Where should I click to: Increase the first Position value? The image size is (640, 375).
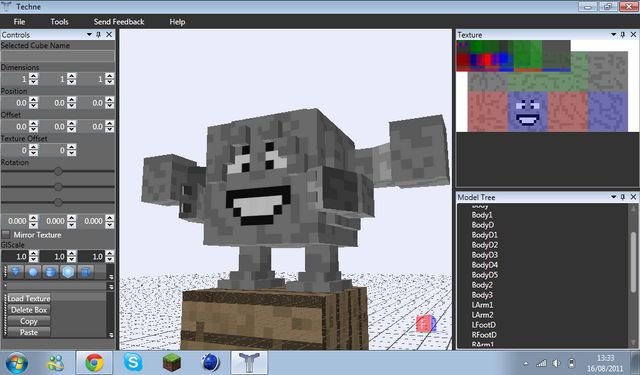click(x=33, y=100)
